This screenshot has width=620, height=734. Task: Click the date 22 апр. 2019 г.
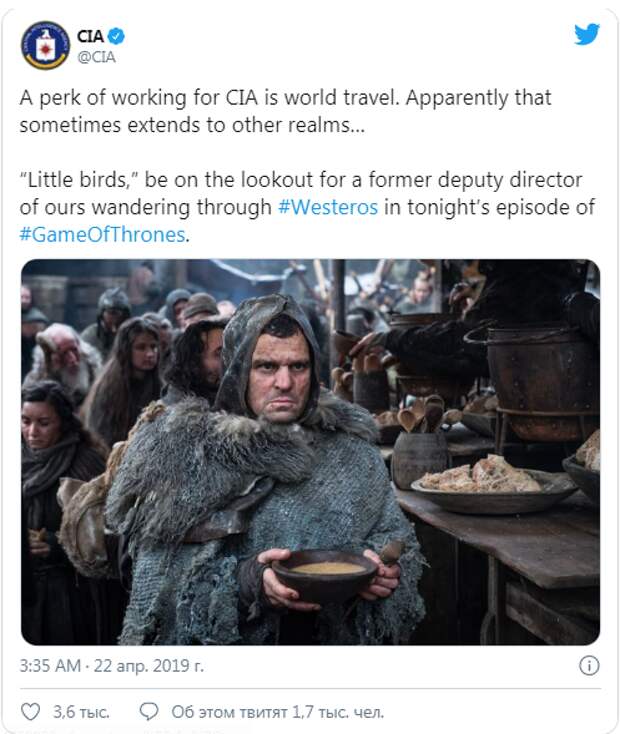tap(149, 666)
